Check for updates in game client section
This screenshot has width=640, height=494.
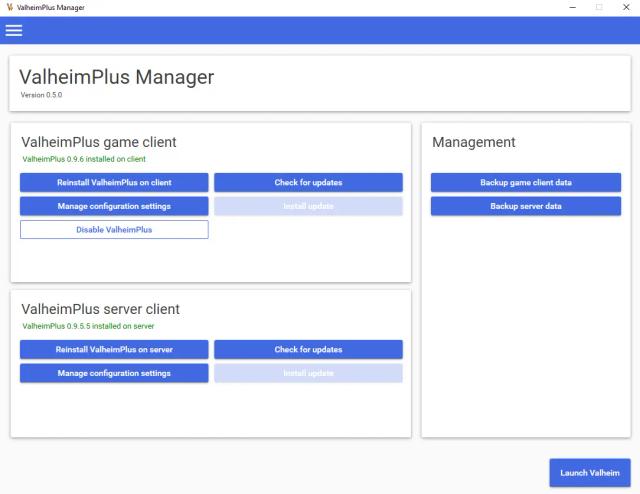[308, 182]
